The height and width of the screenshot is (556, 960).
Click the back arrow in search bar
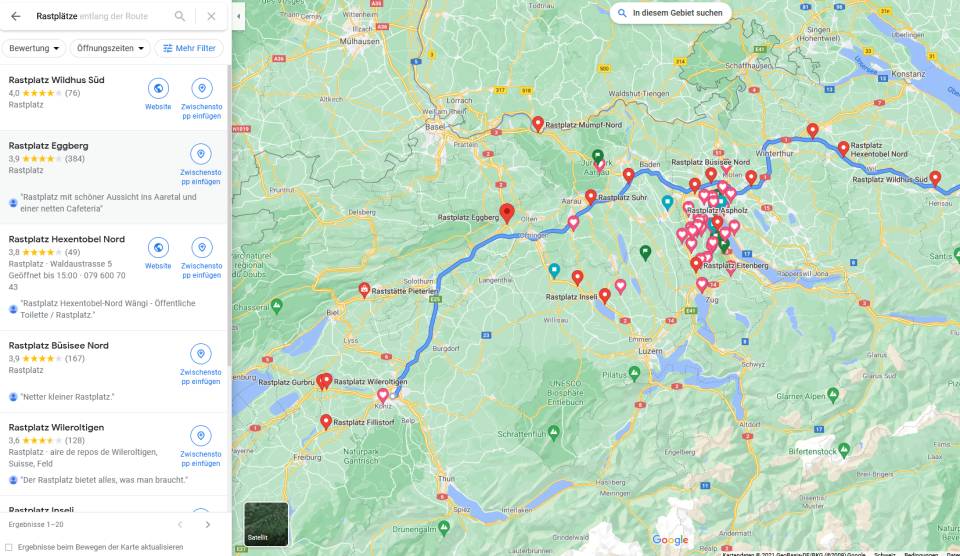[x=15, y=16]
